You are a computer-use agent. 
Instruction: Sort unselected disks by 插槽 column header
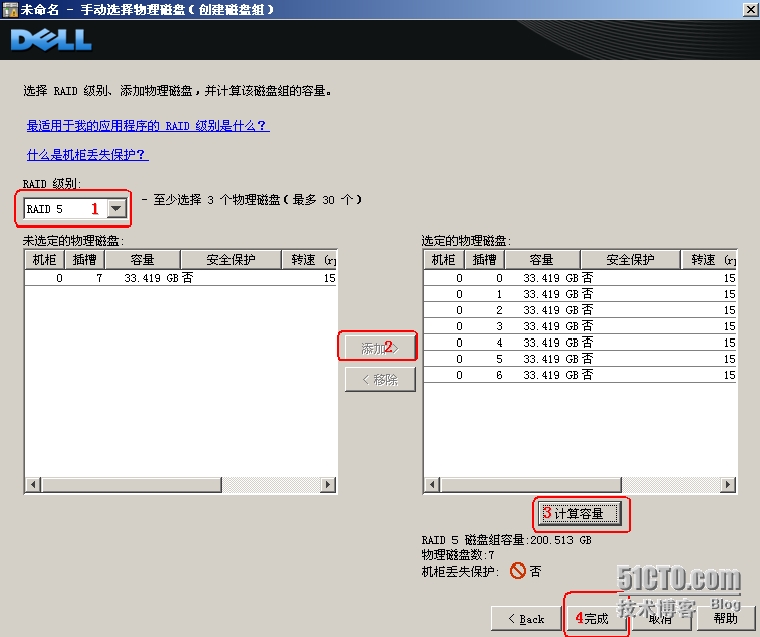point(84,260)
